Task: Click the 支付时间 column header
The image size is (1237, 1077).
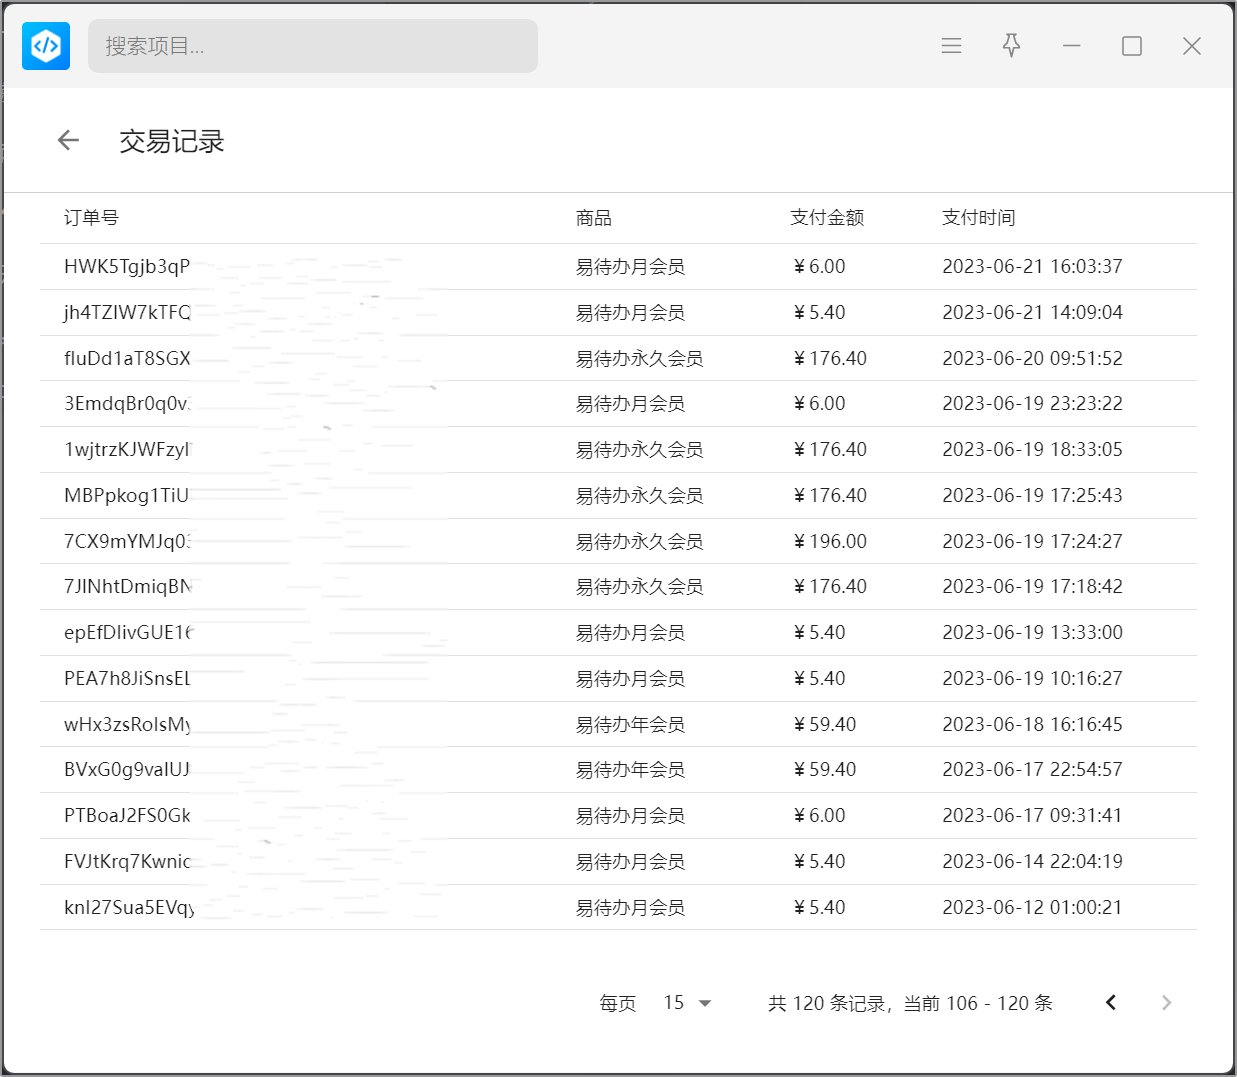Action: pyautogui.click(x=979, y=217)
